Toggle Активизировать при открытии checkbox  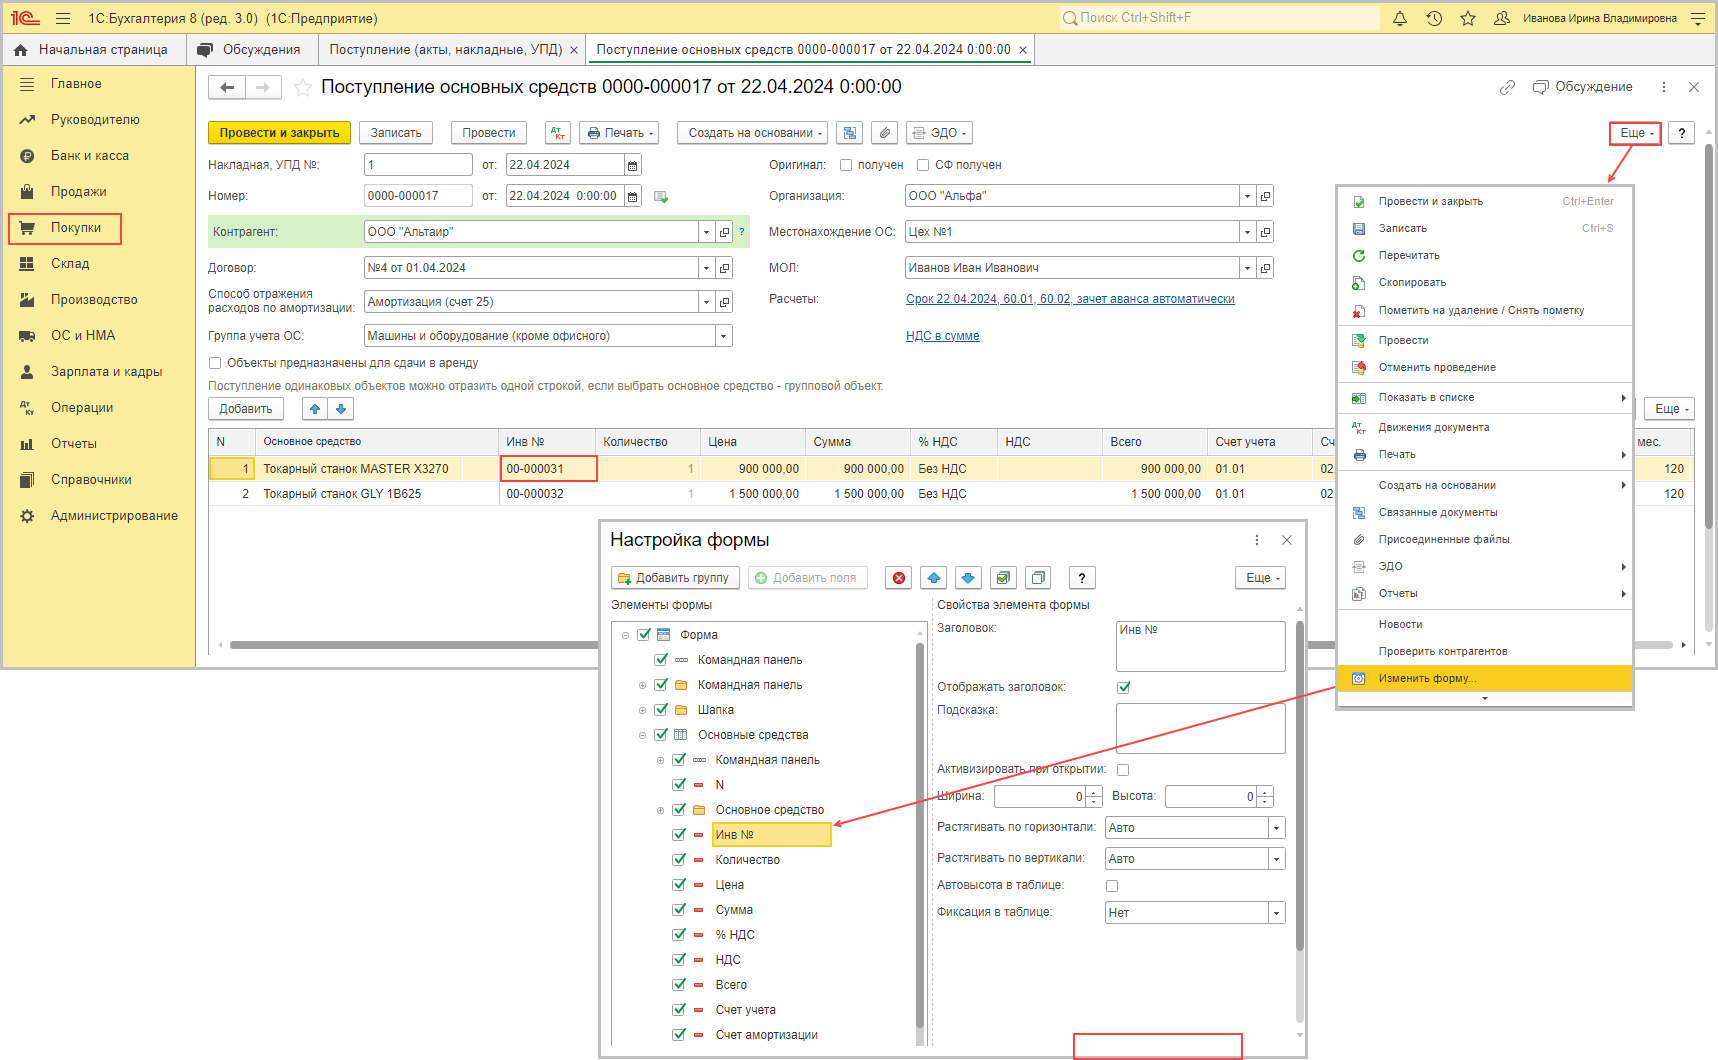1123,770
